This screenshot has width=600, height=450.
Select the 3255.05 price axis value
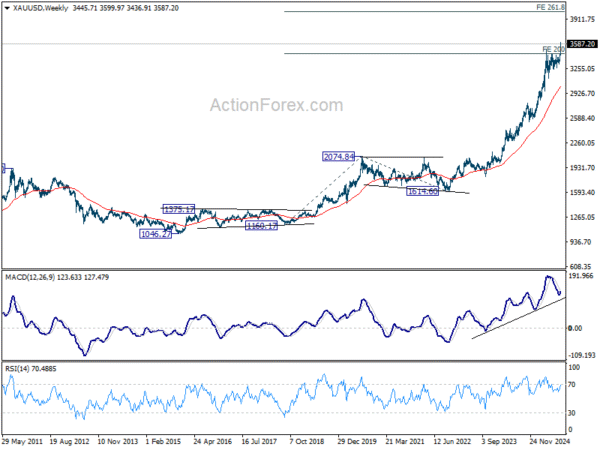(582, 69)
